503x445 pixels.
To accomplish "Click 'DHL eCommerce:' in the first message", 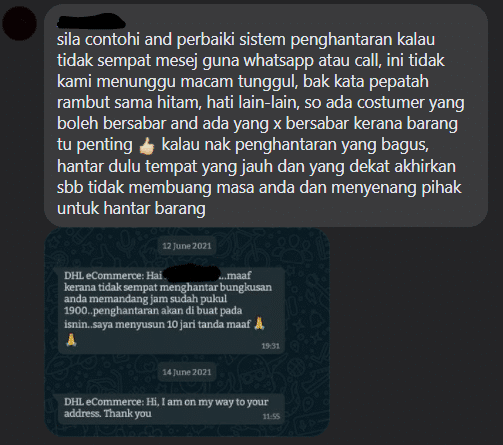I will click(104, 275).
